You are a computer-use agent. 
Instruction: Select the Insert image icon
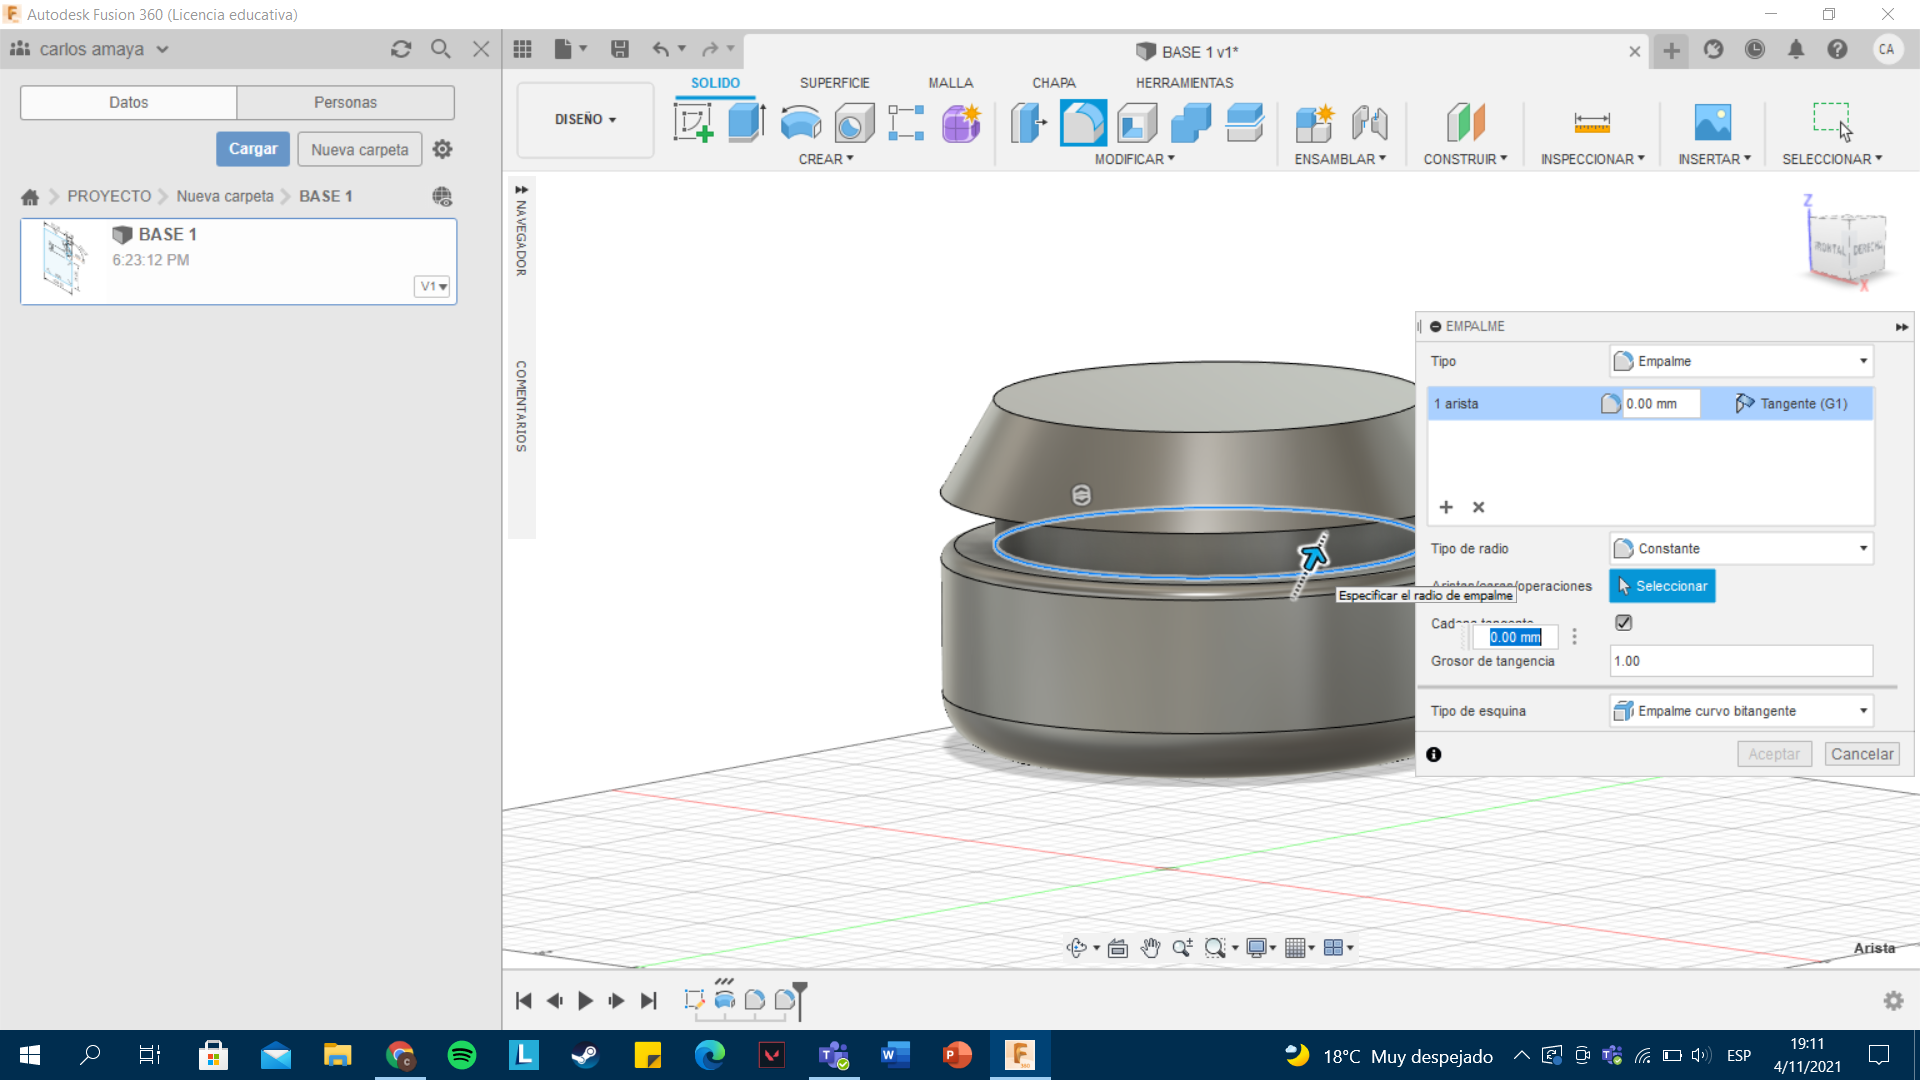[x=1713, y=123]
